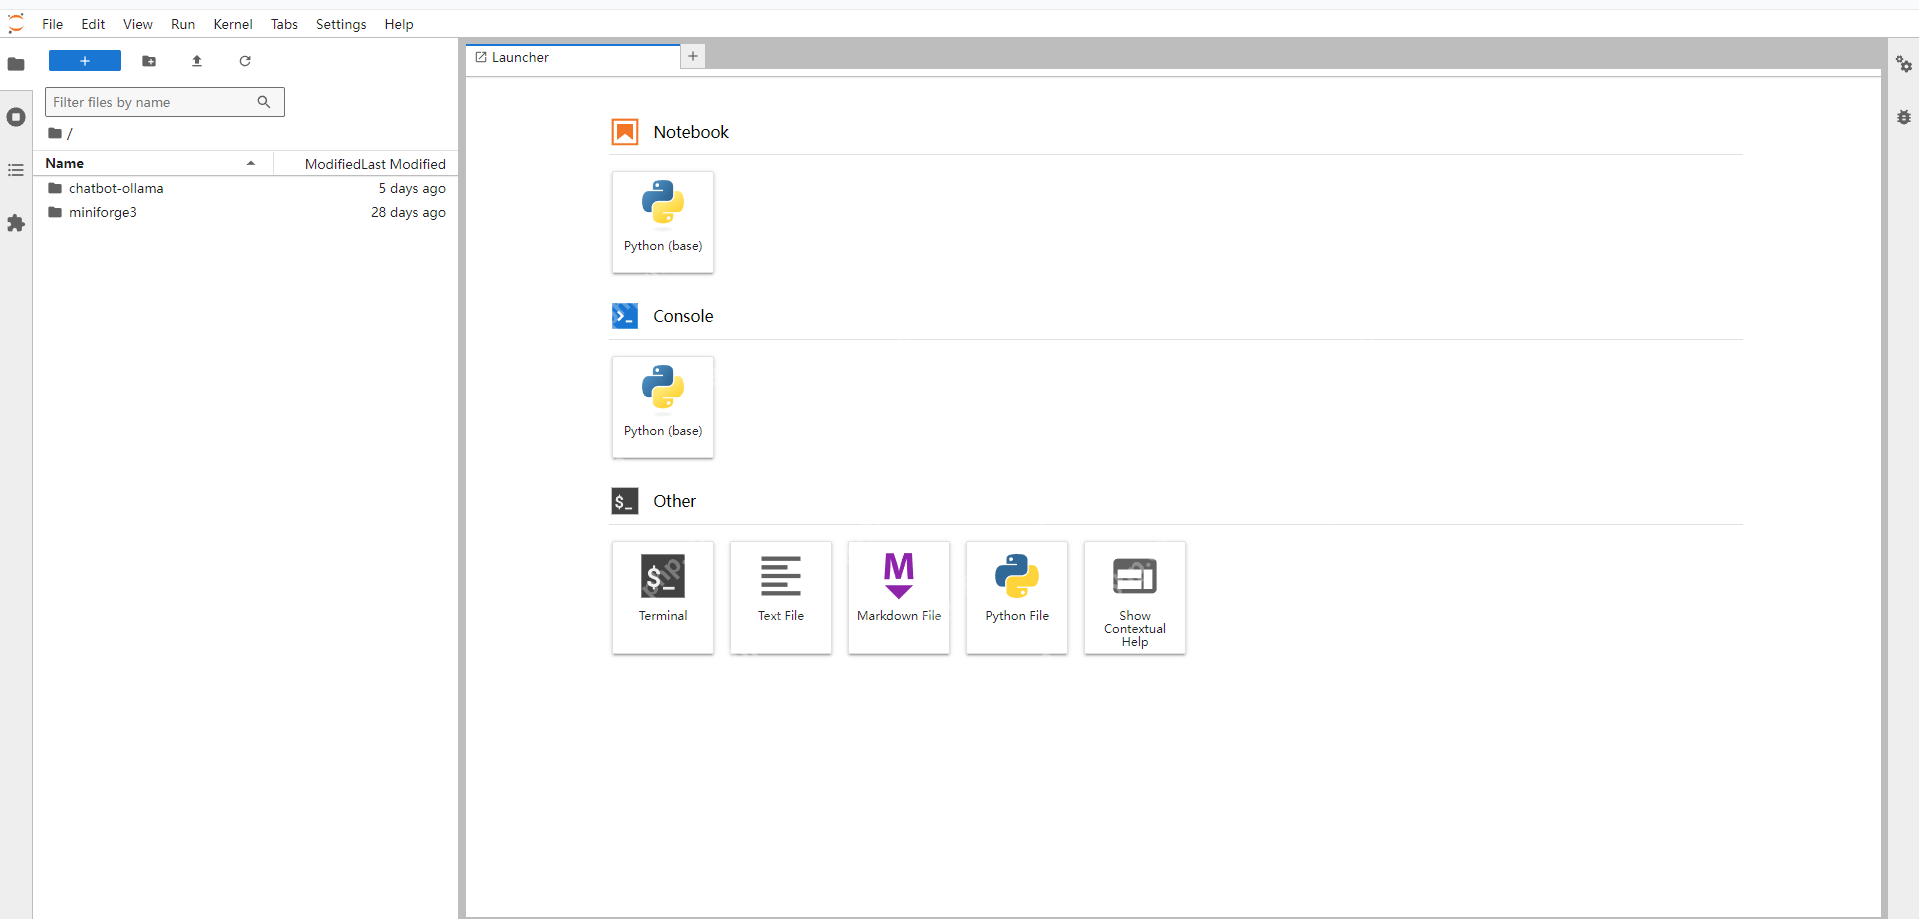Open the File Browser sidebar panel
Screen dimensions: 1919x919
pos(16,64)
